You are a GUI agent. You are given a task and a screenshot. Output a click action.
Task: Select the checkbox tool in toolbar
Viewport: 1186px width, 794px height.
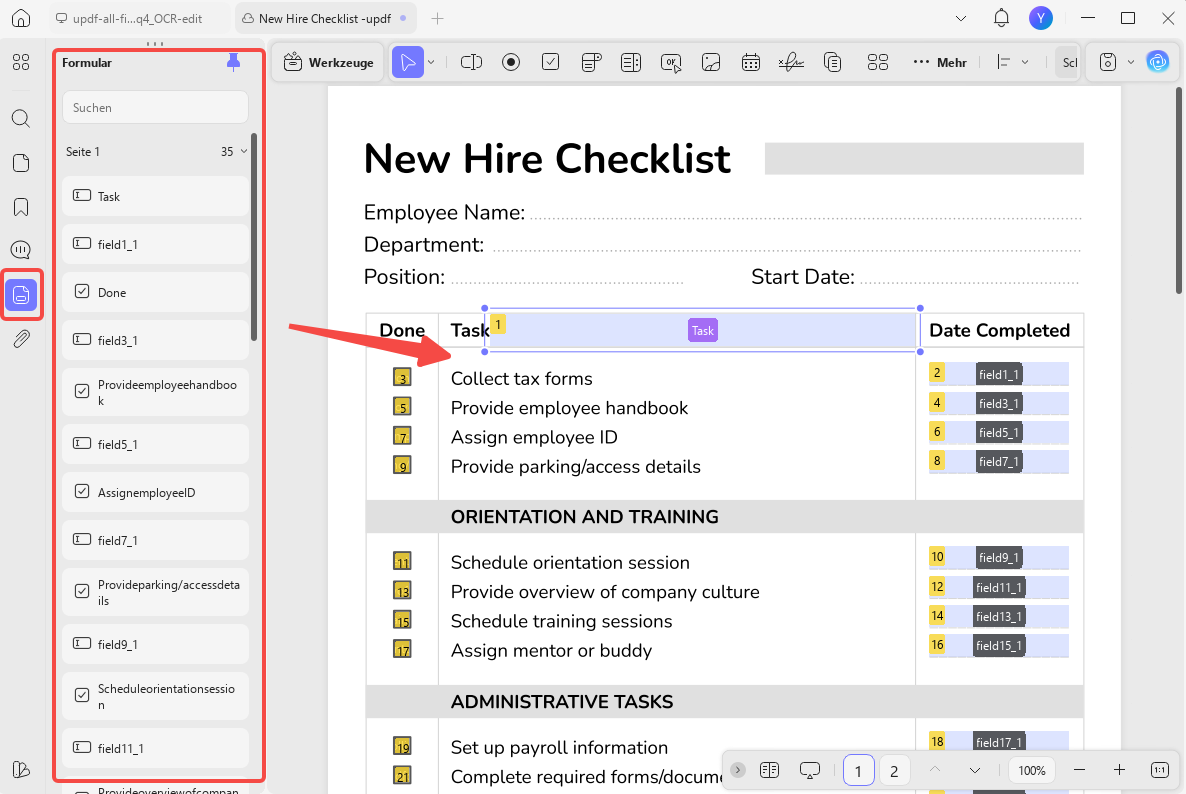coord(551,62)
